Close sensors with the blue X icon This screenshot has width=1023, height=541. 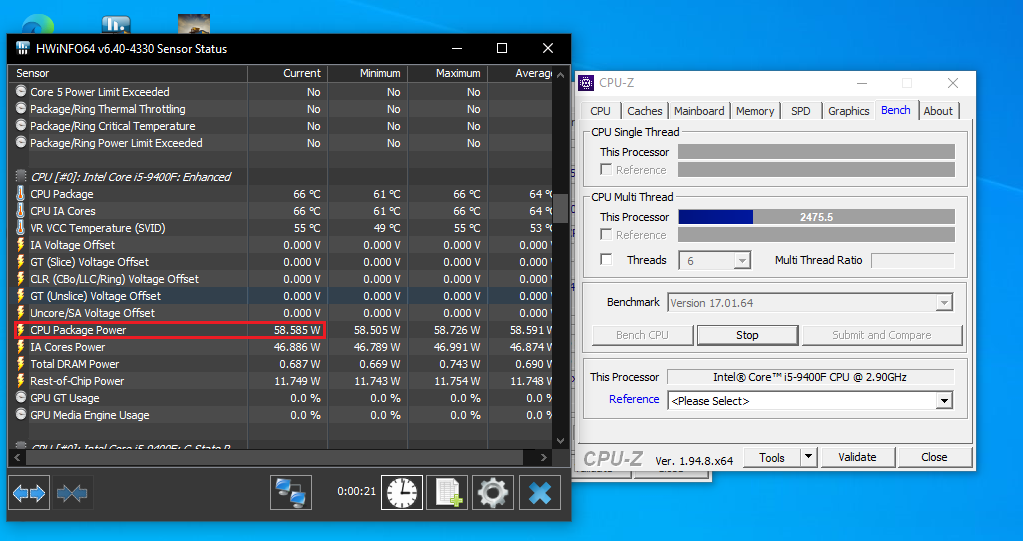coord(540,493)
